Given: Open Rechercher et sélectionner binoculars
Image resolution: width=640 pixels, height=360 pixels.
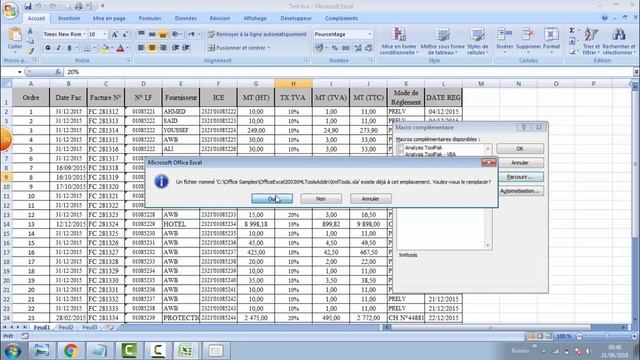Looking at the screenshot, I should pyautogui.click(x=619, y=41).
